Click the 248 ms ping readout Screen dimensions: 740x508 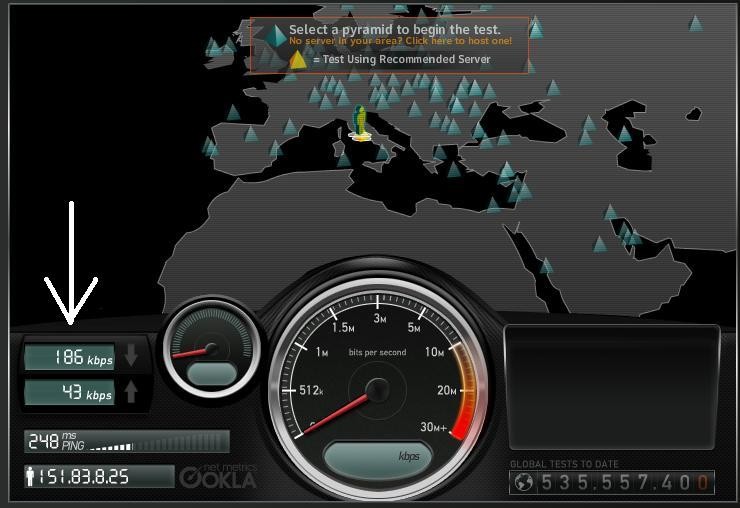(56, 441)
